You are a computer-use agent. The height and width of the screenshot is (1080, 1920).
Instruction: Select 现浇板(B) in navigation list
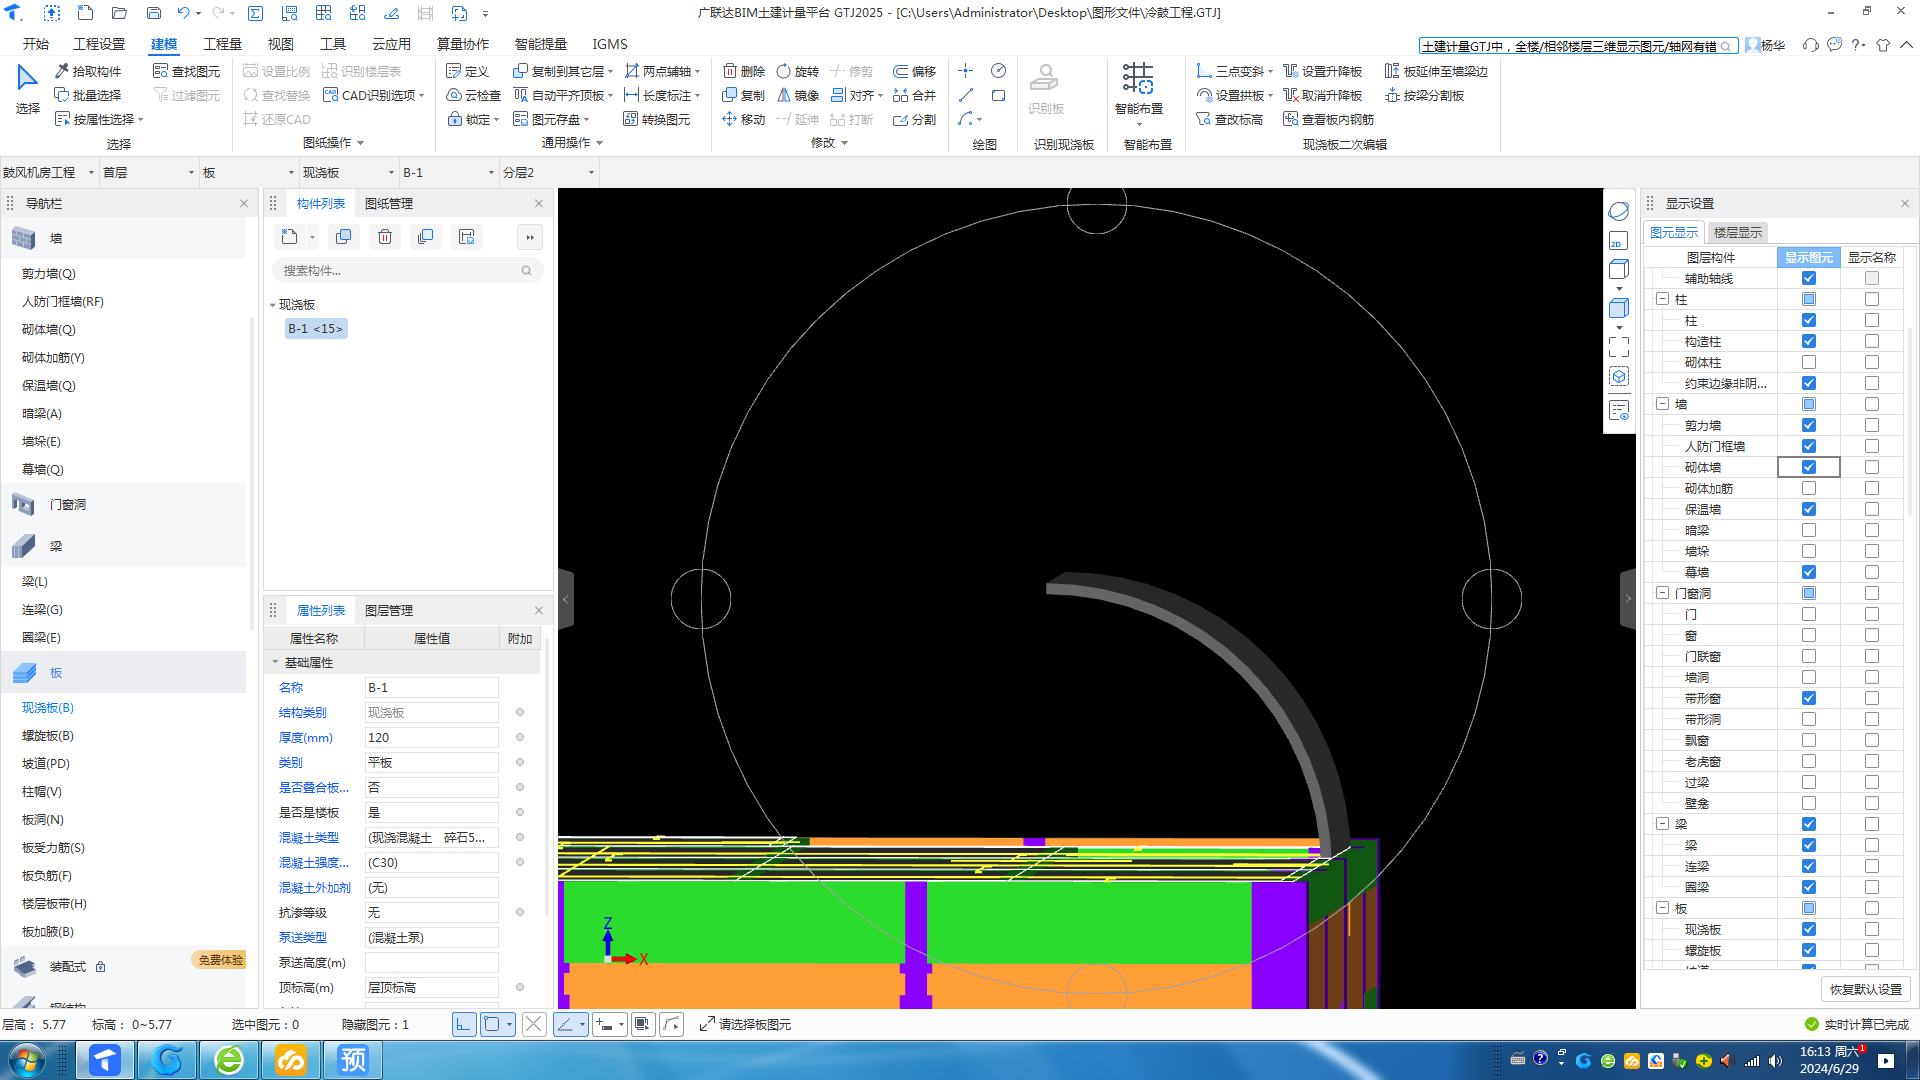pos(48,708)
